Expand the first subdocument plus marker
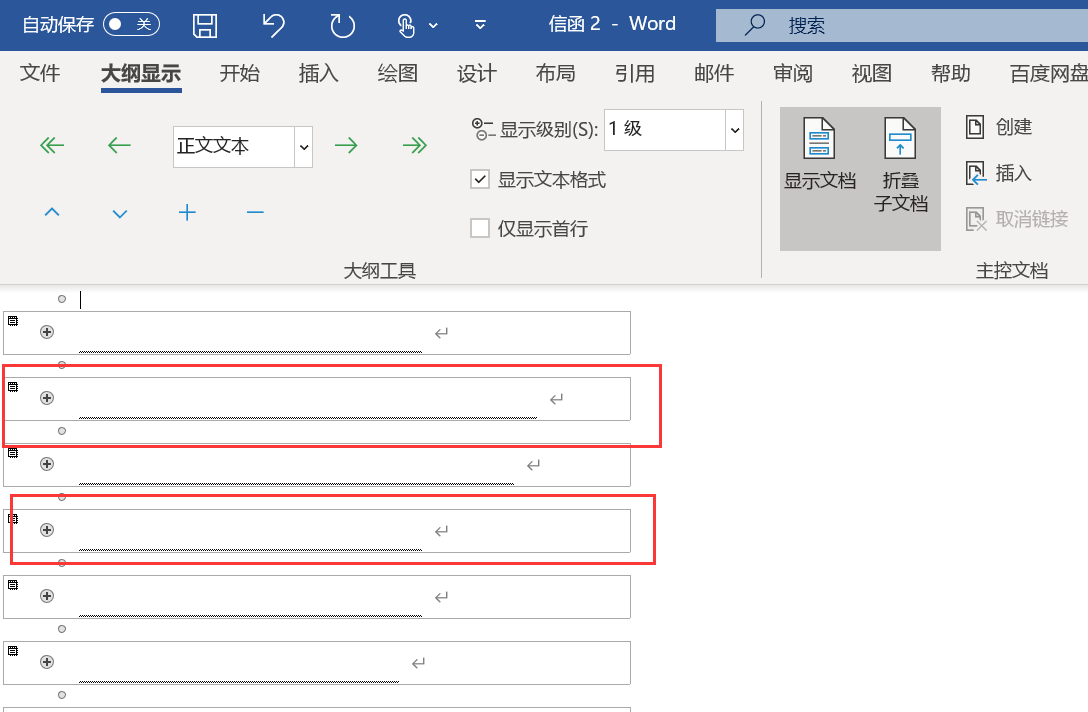The height and width of the screenshot is (712, 1088). [x=46, y=332]
